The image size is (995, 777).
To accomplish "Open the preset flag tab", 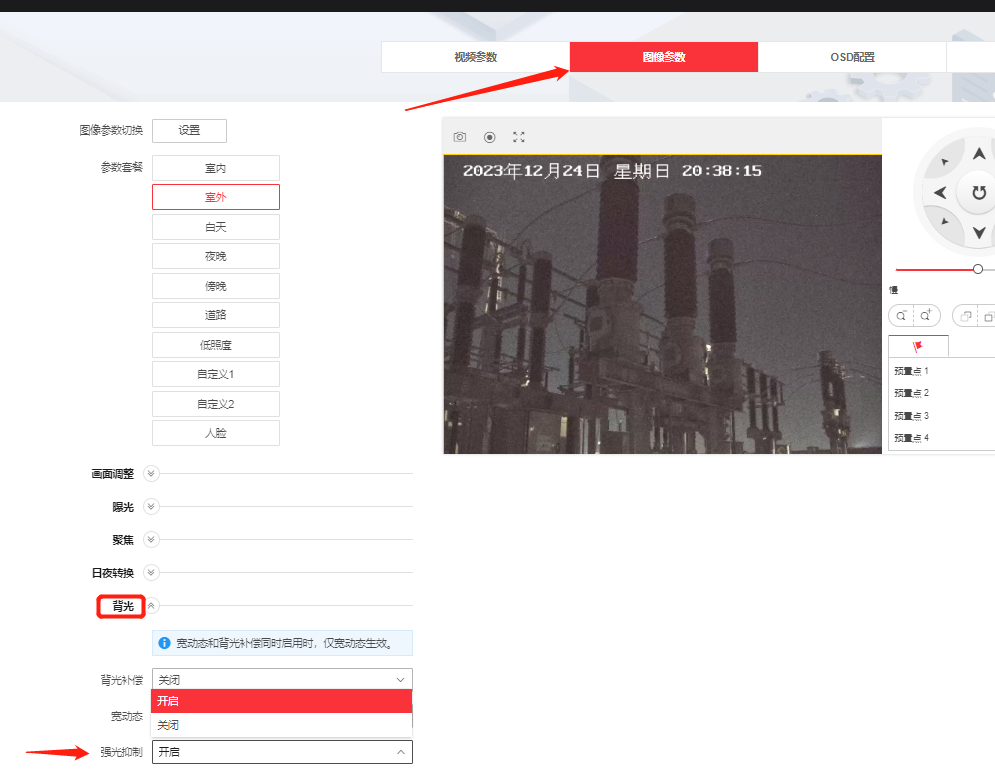I will pyautogui.click(x=918, y=347).
